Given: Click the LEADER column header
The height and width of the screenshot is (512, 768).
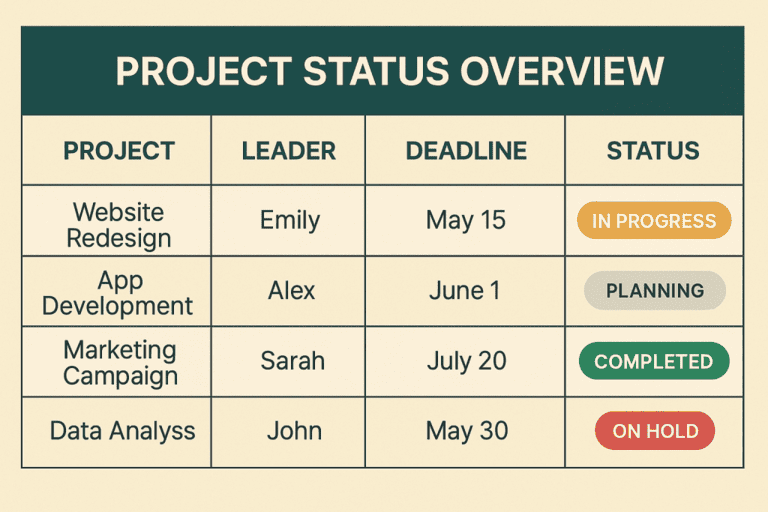Looking at the screenshot, I should [x=288, y=150].
